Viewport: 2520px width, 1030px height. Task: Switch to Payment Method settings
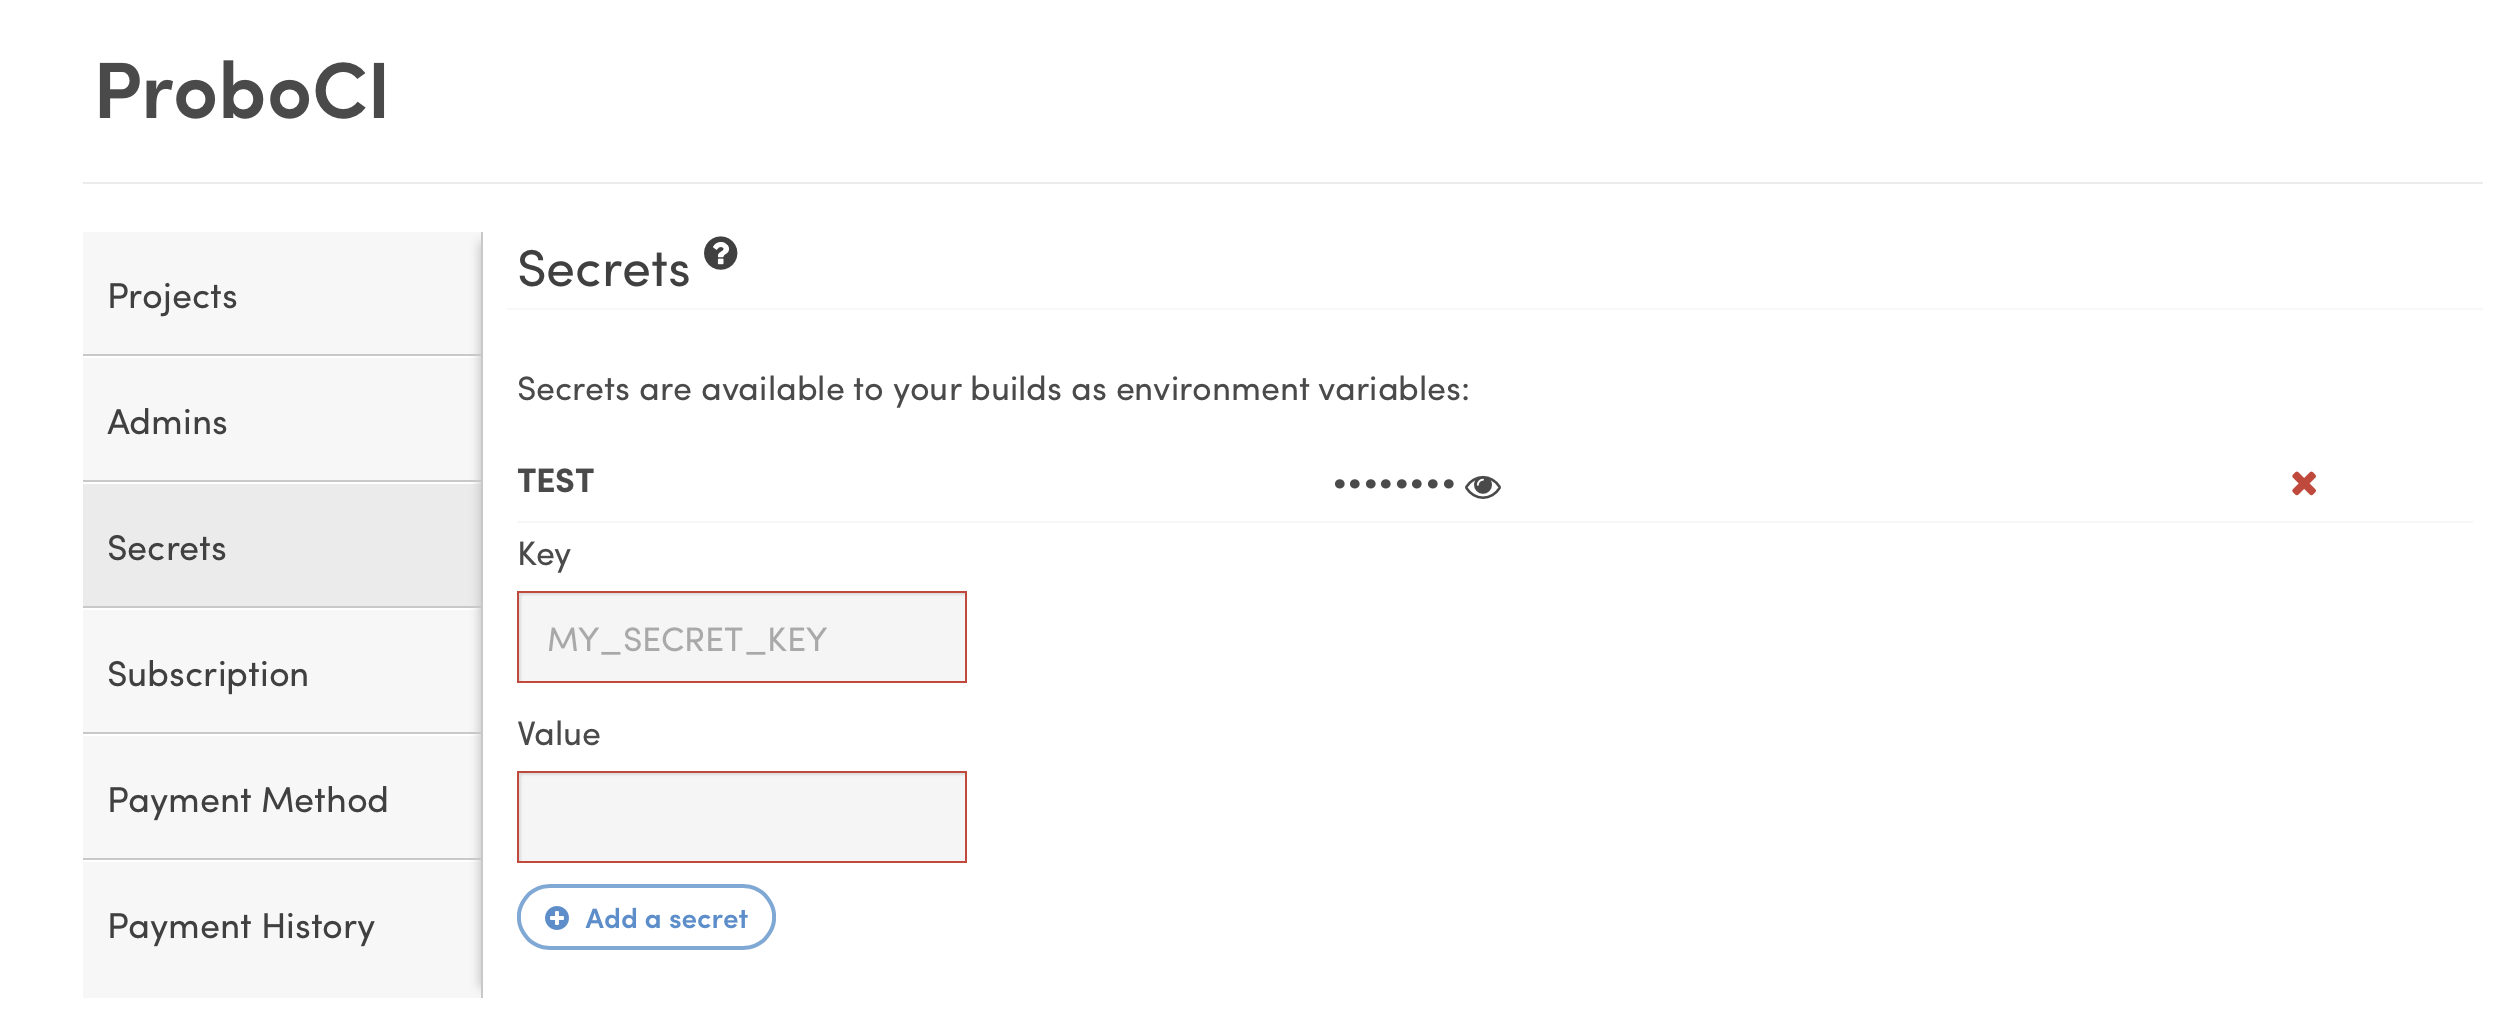[x=282, y=799]
